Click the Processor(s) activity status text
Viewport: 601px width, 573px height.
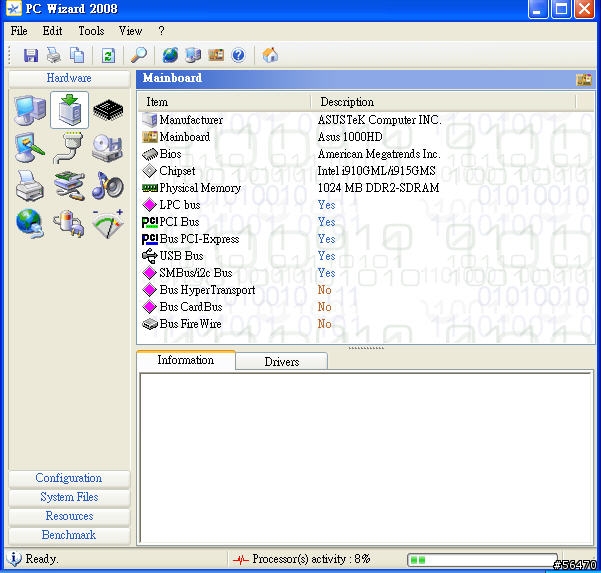(311, 559)
